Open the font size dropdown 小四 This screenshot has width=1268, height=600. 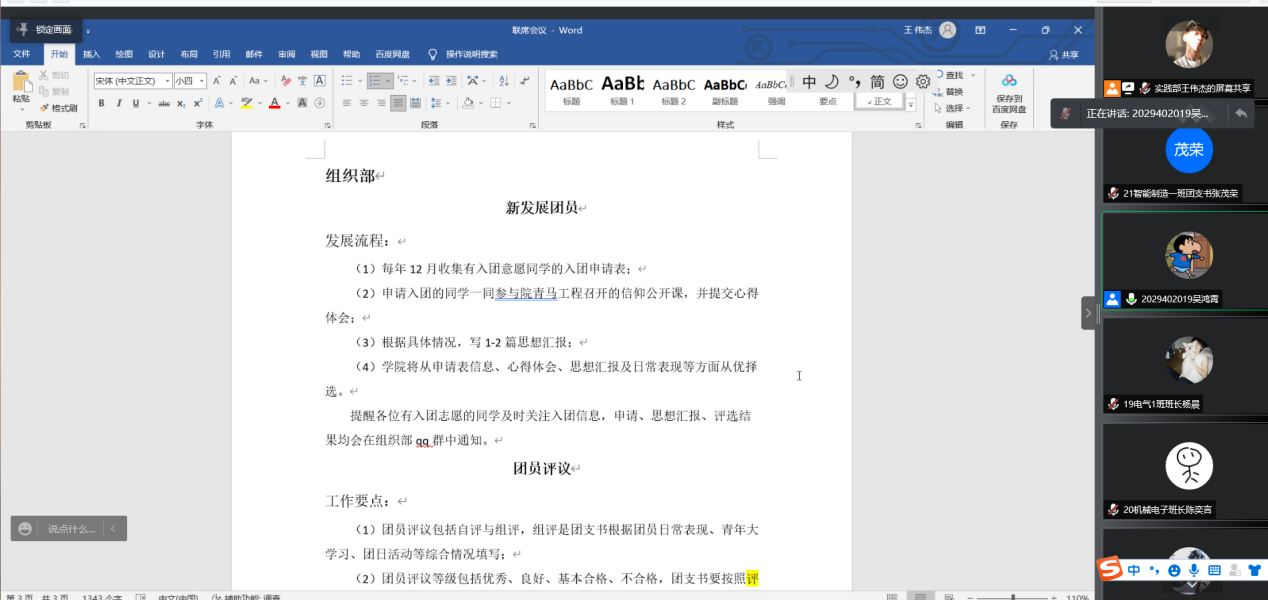189,81
